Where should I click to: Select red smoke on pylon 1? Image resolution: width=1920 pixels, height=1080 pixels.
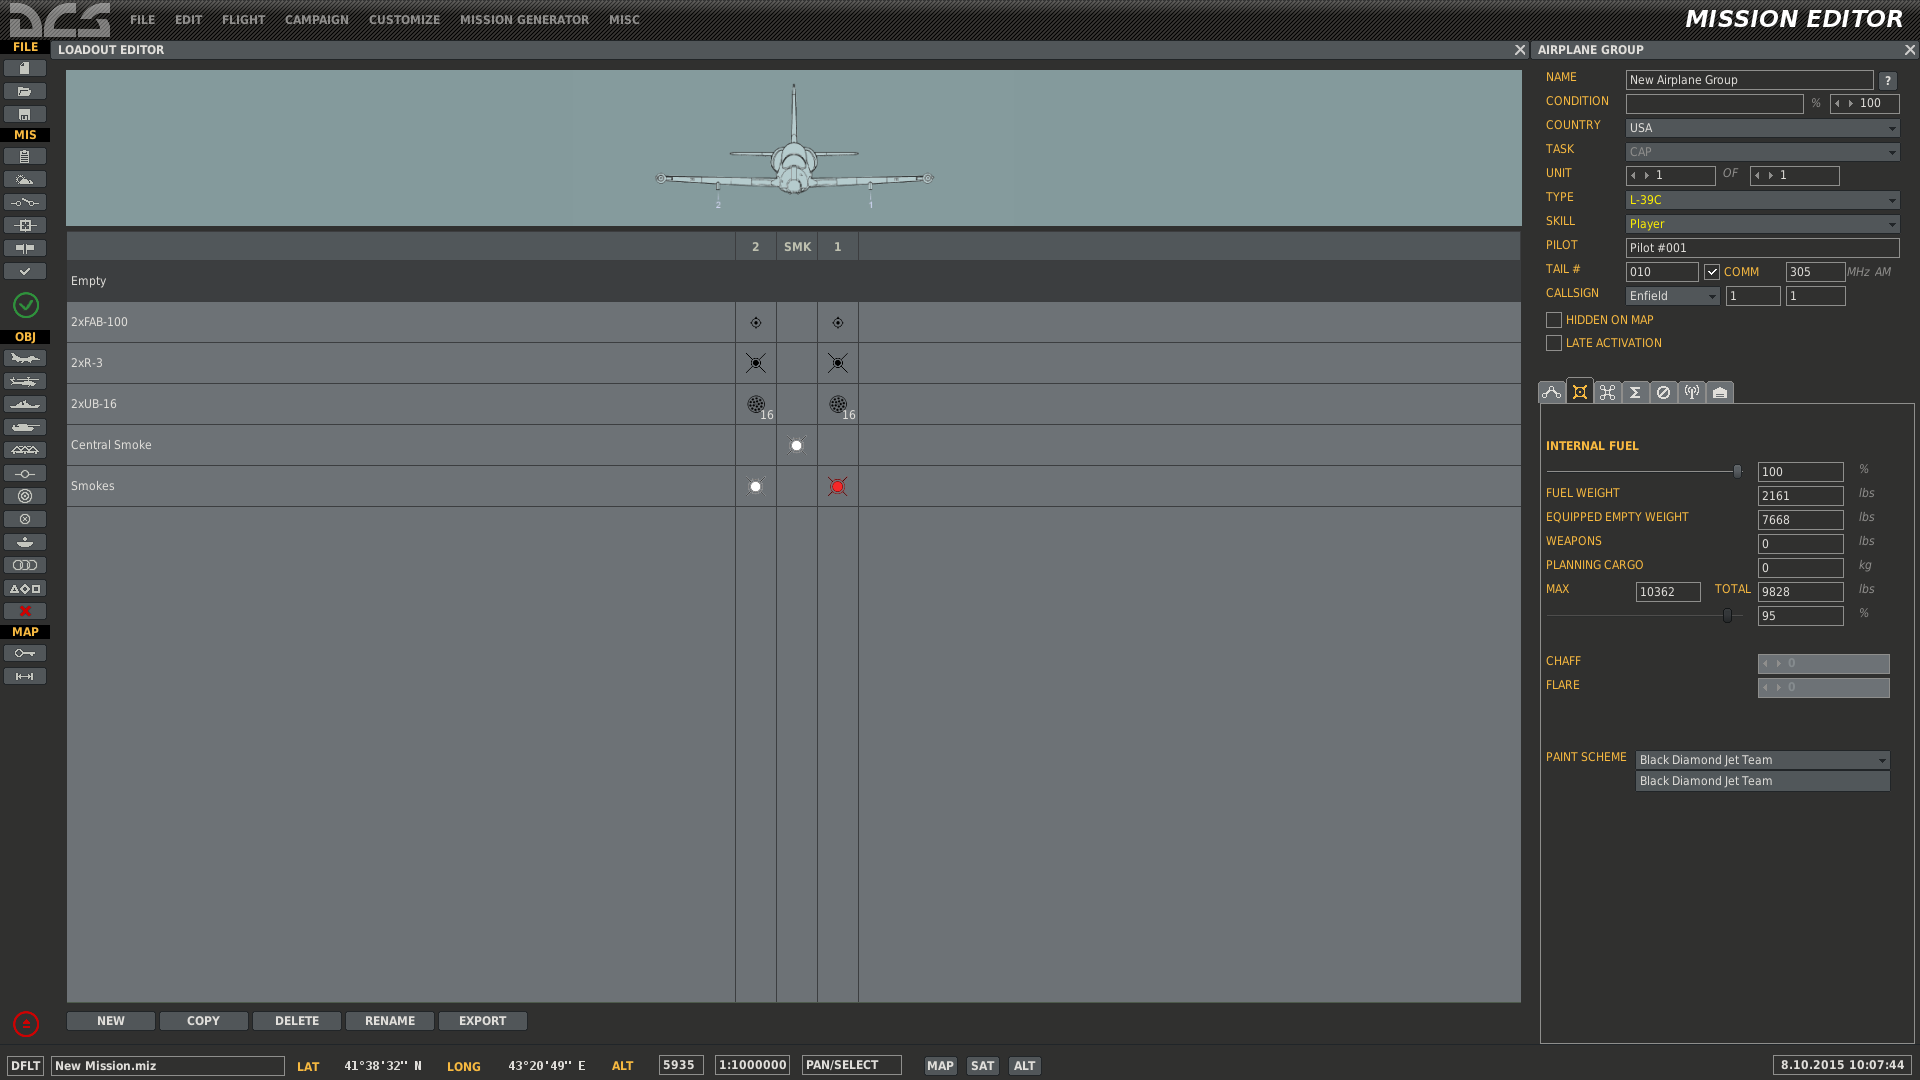pos(838,486)
